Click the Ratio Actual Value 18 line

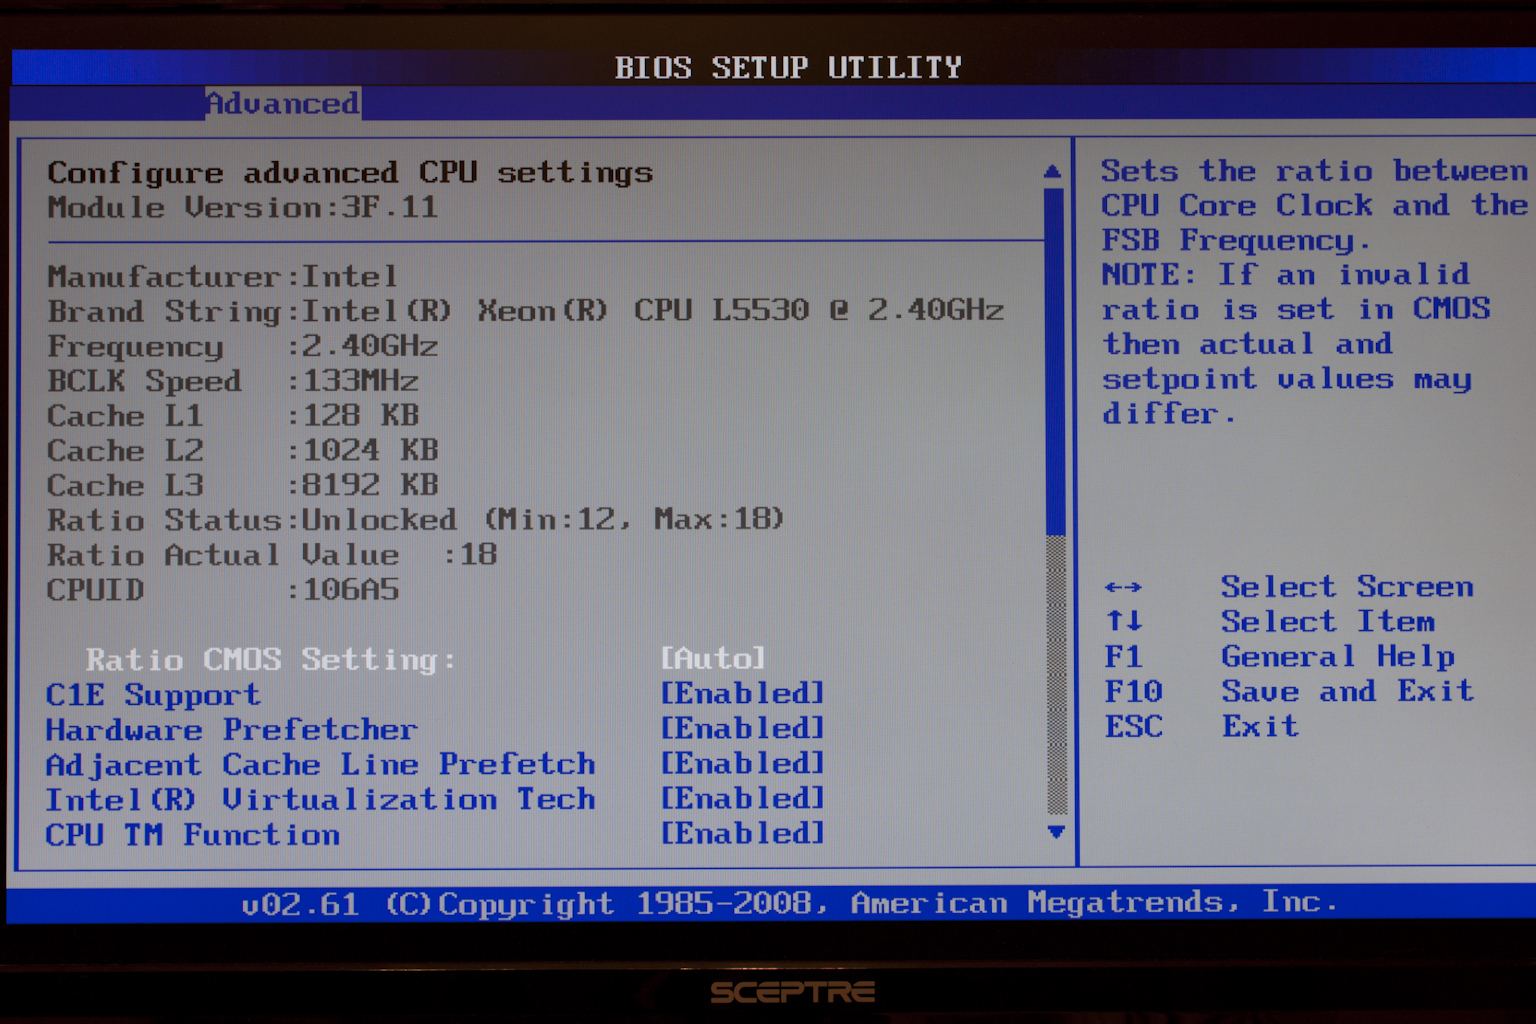[x=272, y=555]
